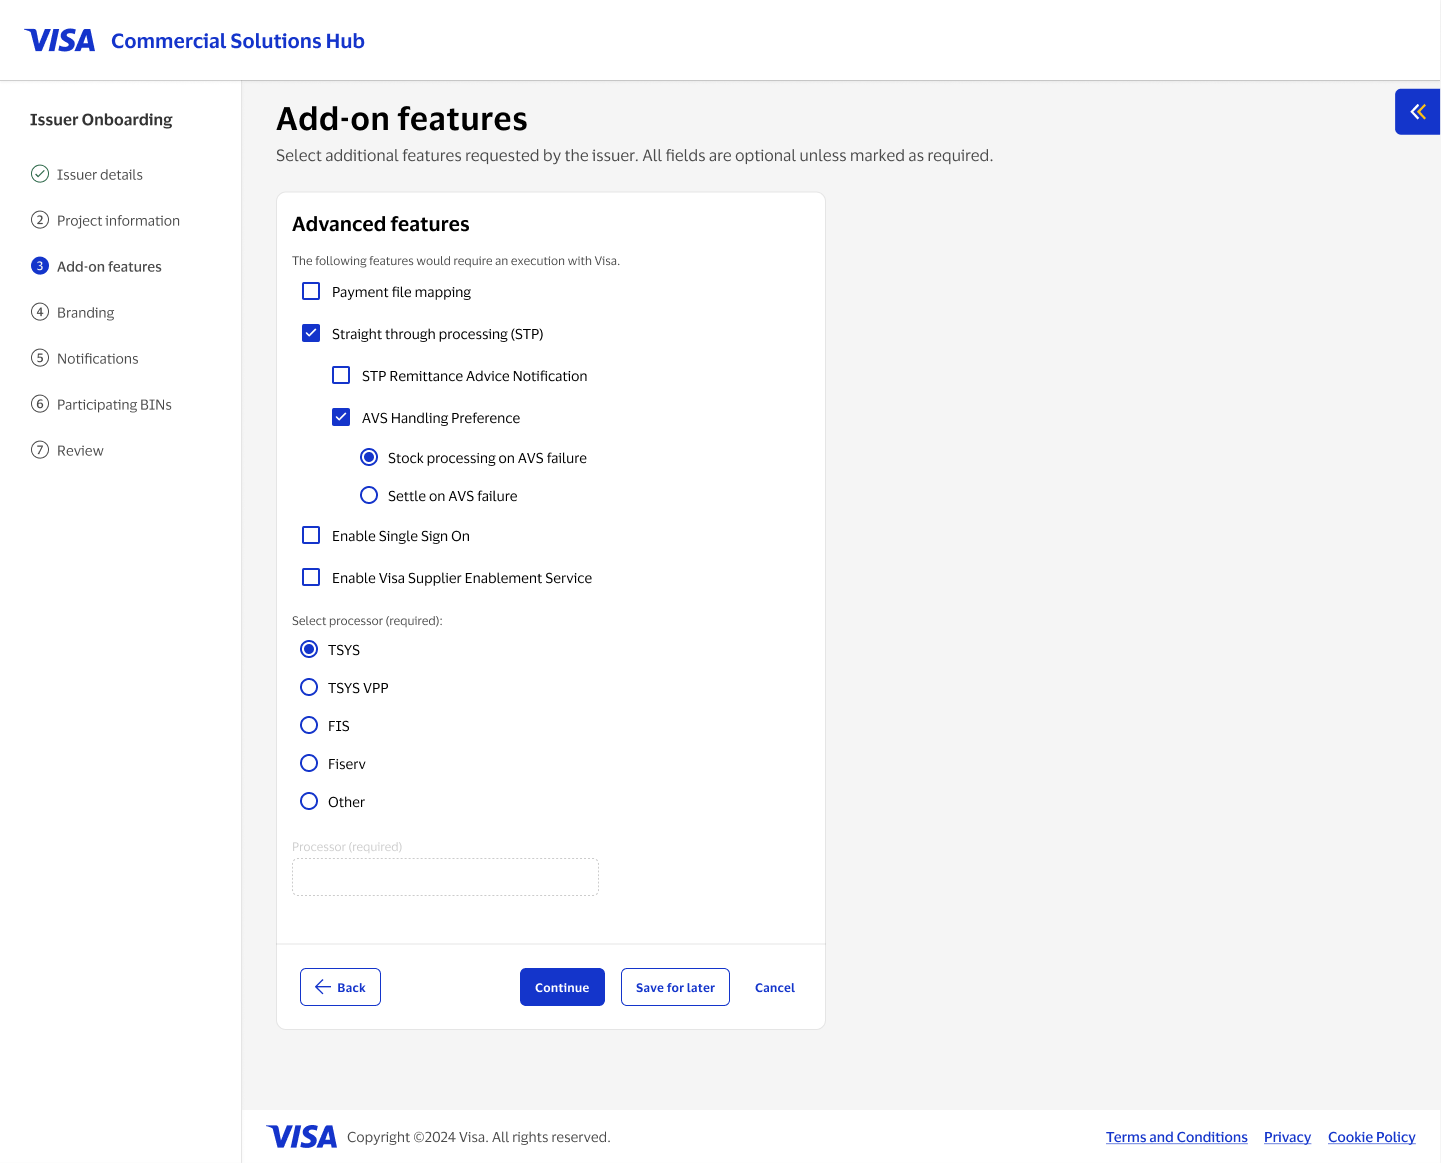
Task: Enable Payment file mapping checkbox
Action: [x=311, y=291]
